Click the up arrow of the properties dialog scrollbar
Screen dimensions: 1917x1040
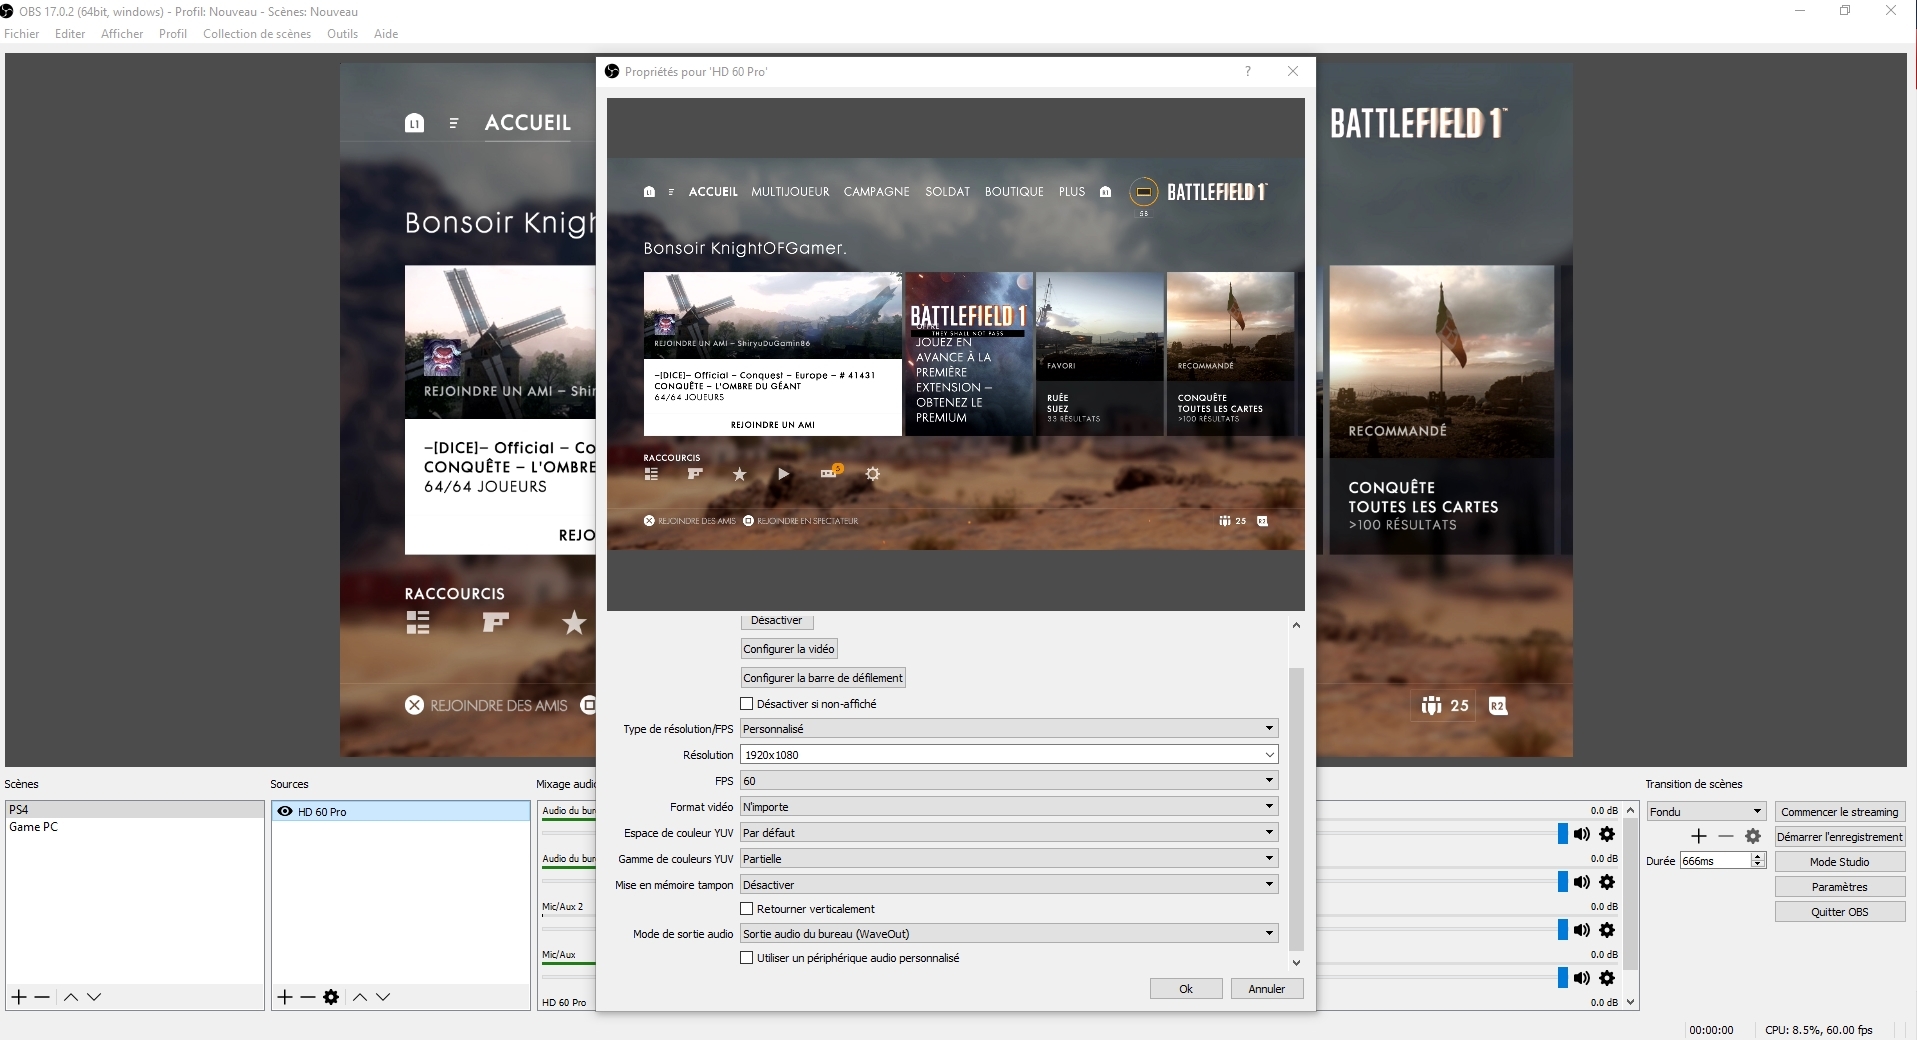click(x=1296, y=625)
